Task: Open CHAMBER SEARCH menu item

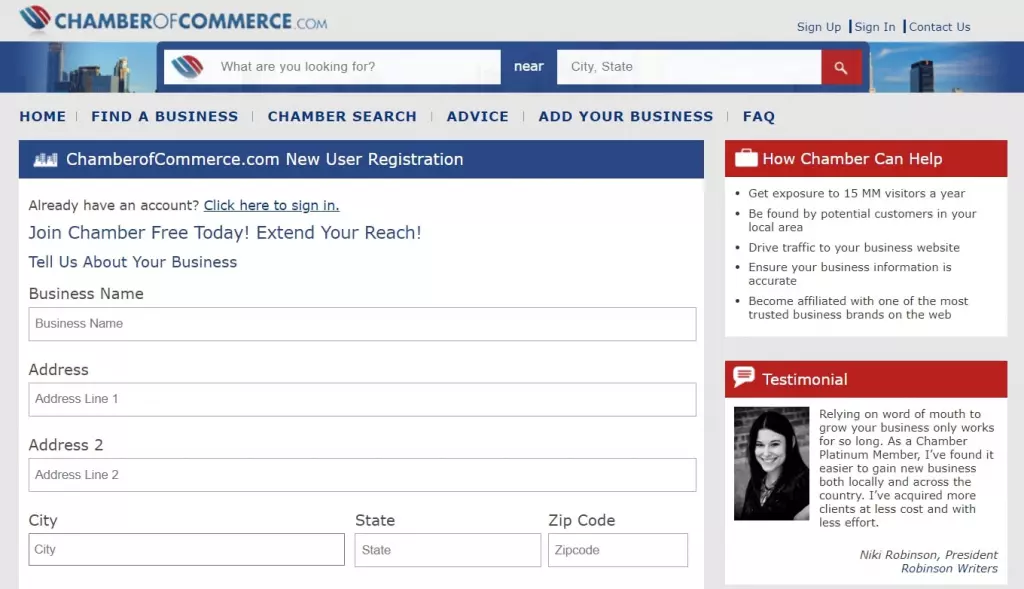Action: click(342, 116)
